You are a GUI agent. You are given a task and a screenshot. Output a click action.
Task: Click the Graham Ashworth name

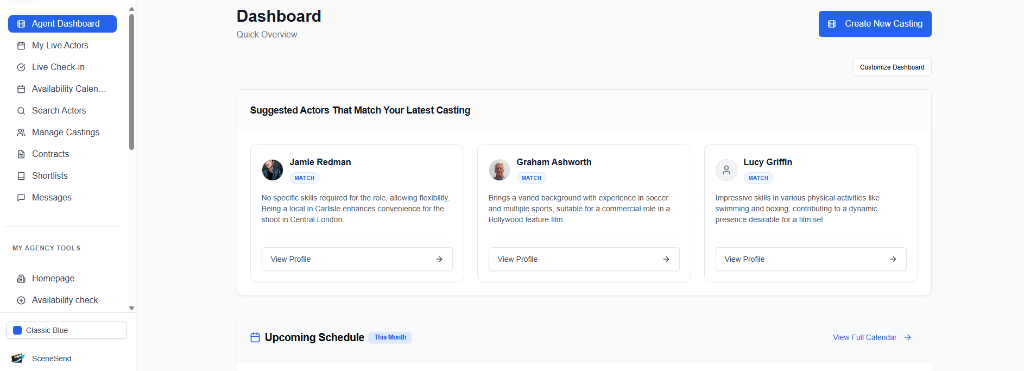pyautogui.click(x=554, y=162)
